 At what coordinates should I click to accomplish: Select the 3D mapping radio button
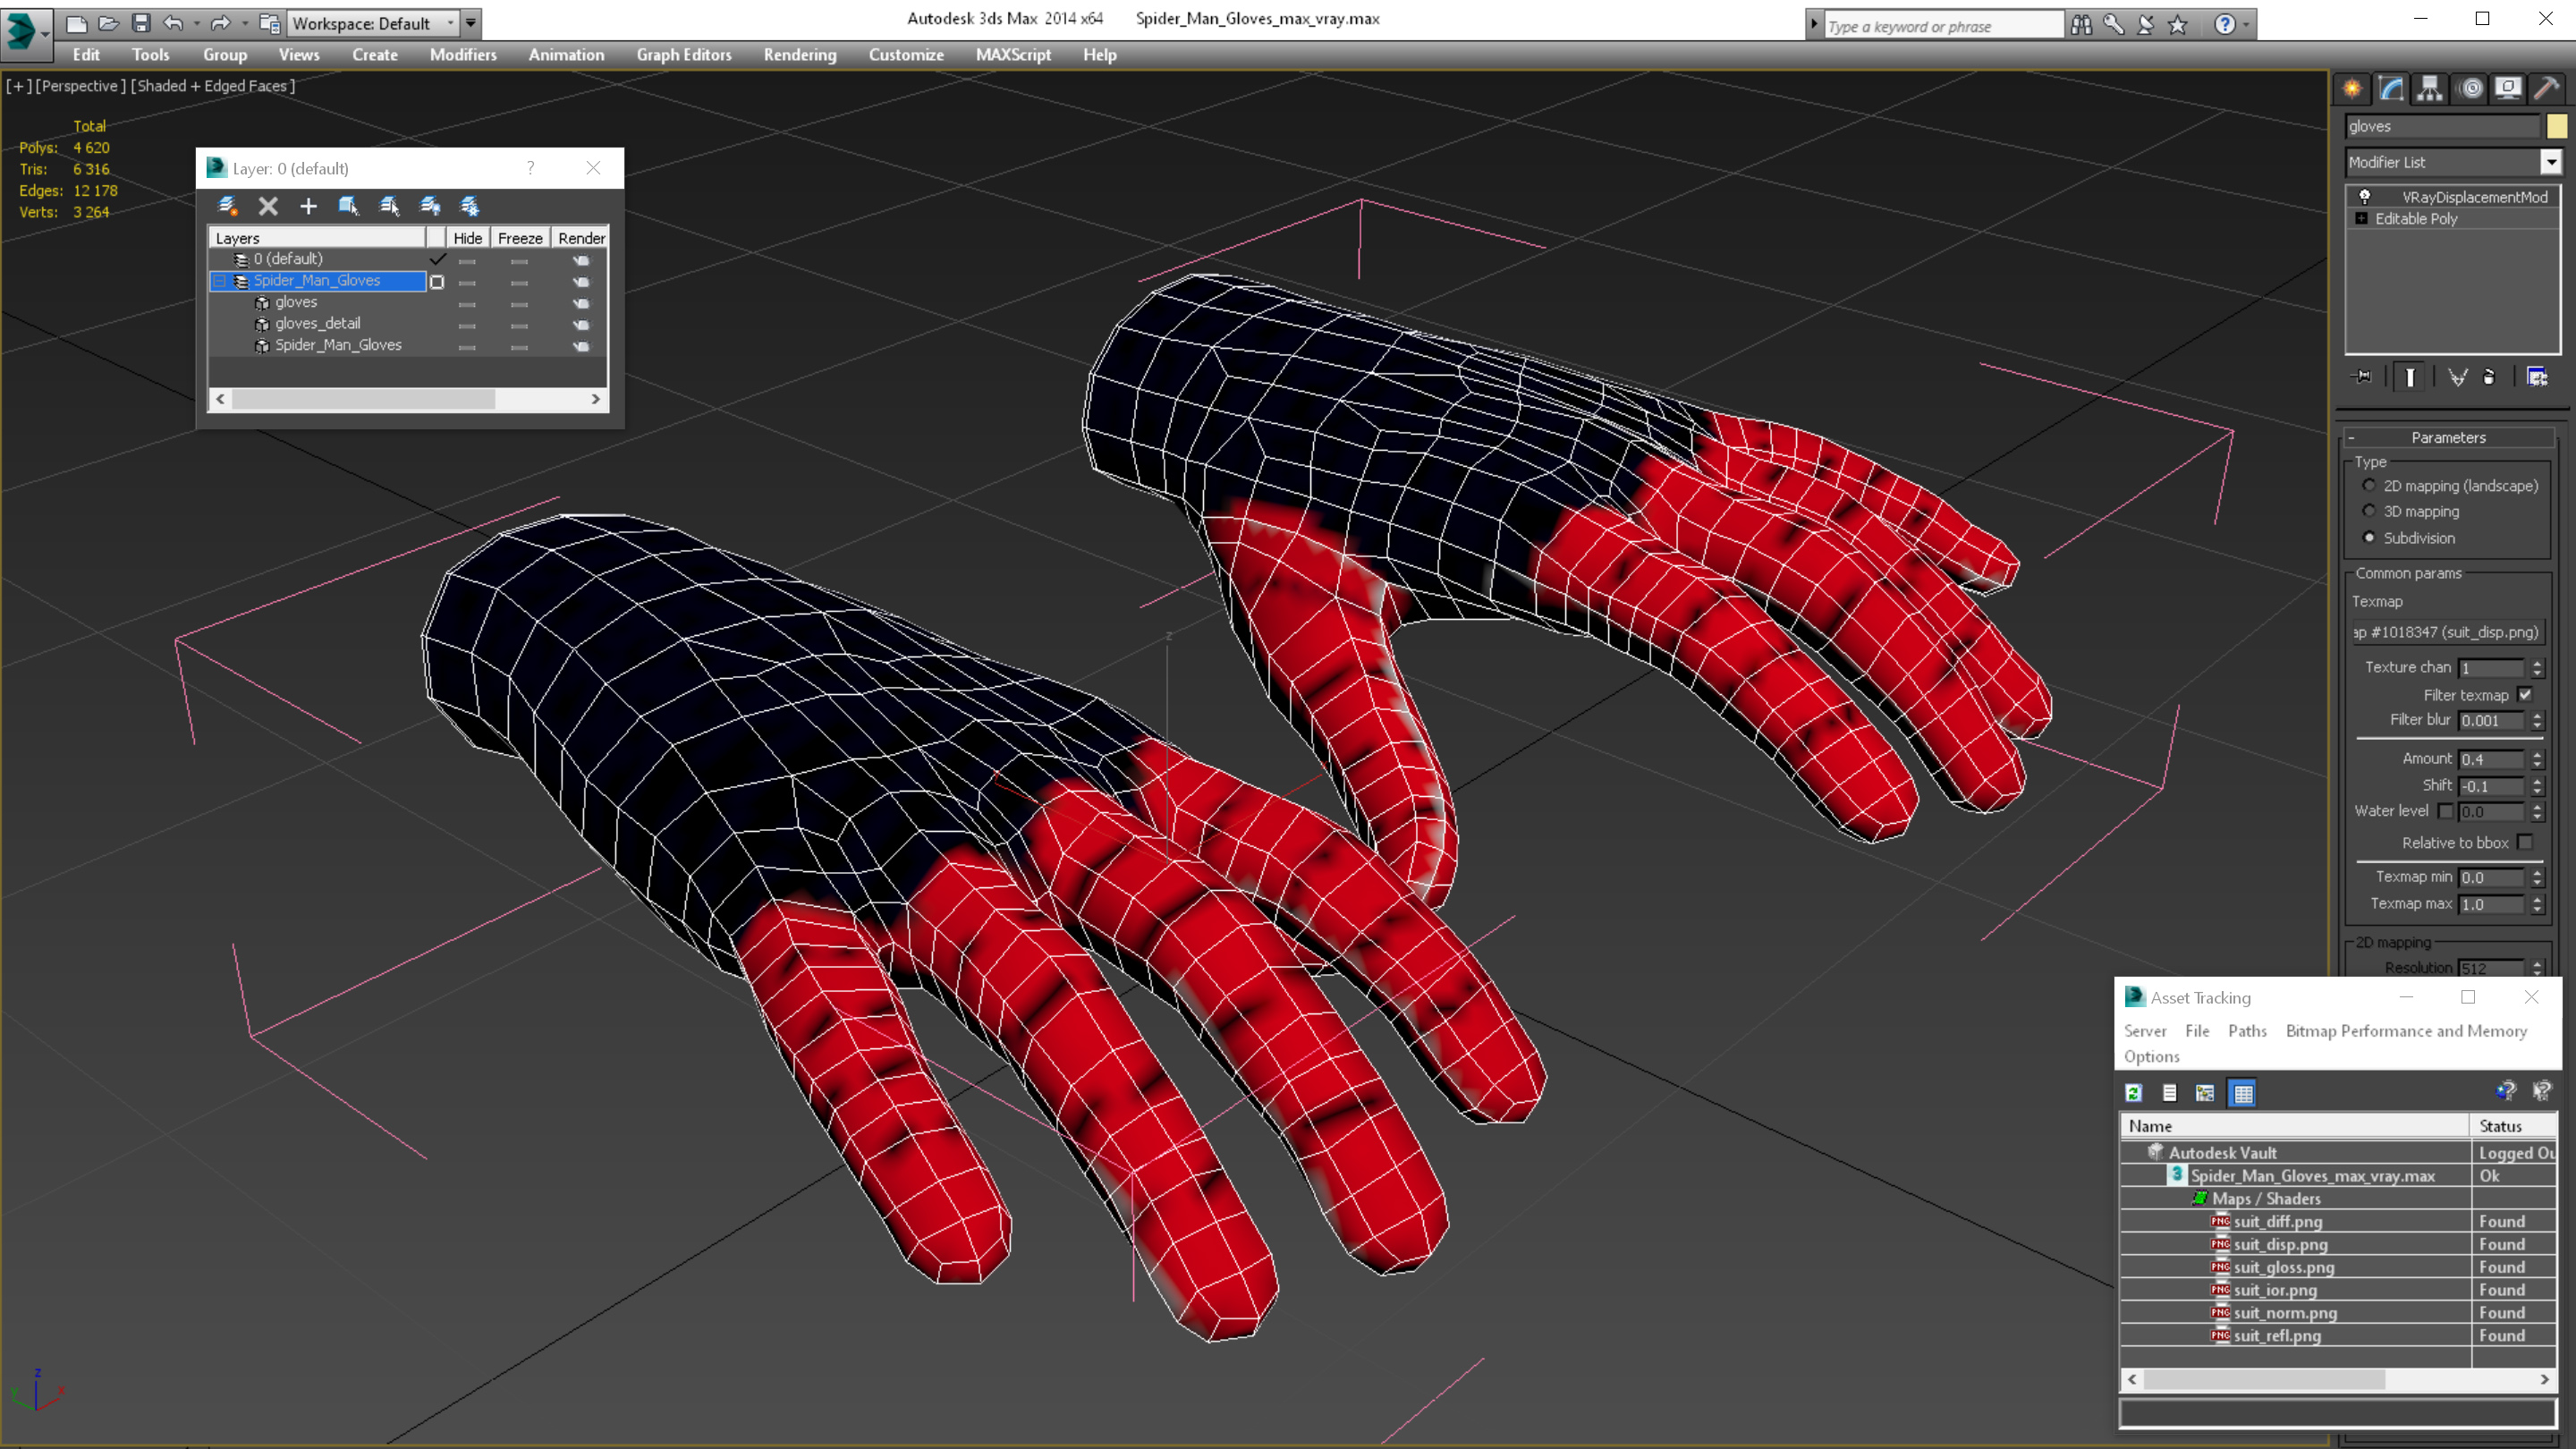pos(2369,511)
